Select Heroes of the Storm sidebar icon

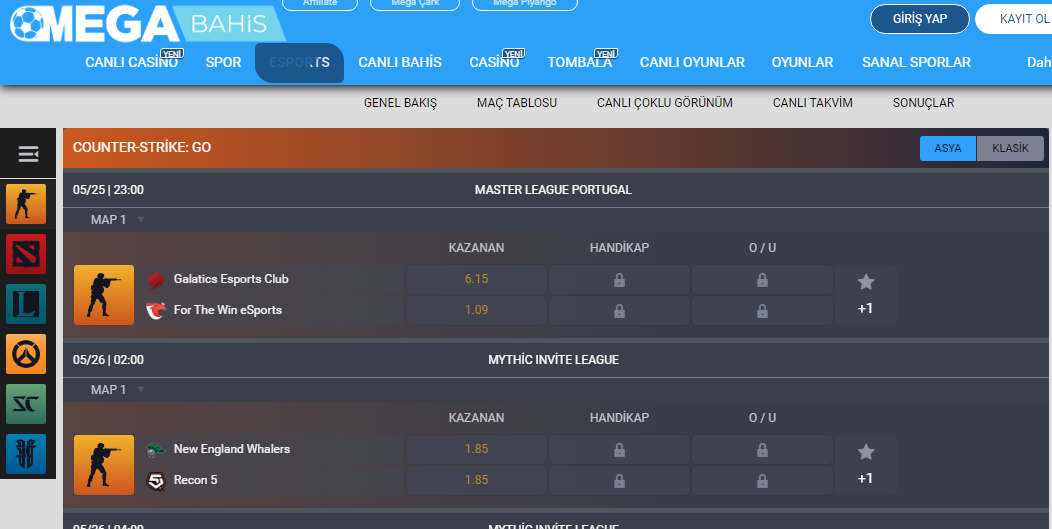pyautogui.click(x=26, y=454)
